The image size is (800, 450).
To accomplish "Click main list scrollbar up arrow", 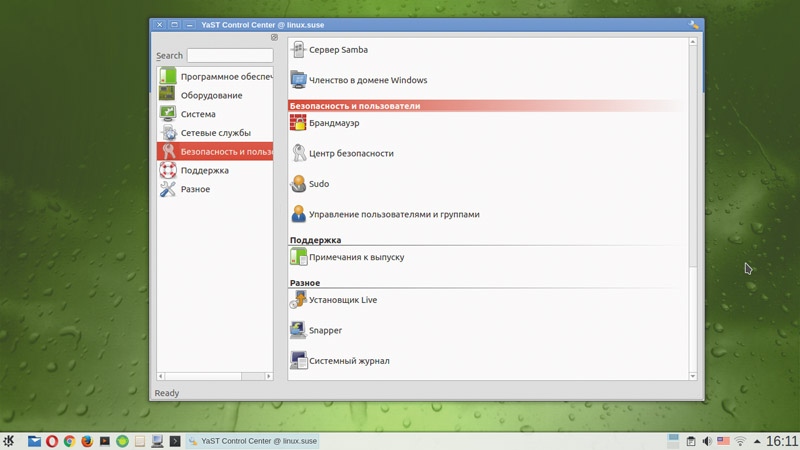I will [693, 42].
